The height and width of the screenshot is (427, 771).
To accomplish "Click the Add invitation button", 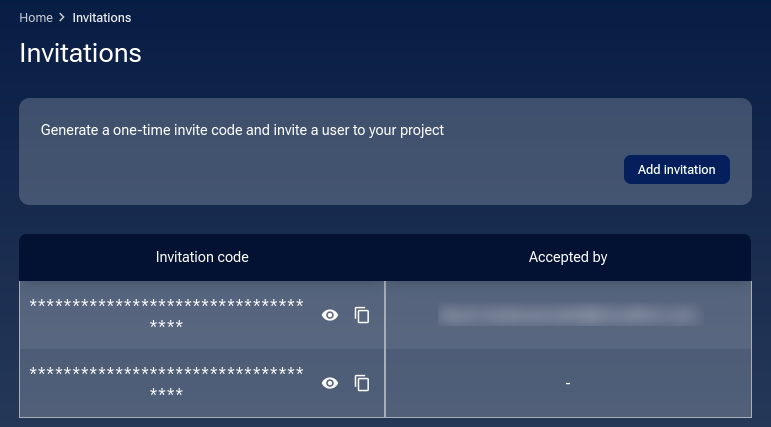I will click(677, 170).
